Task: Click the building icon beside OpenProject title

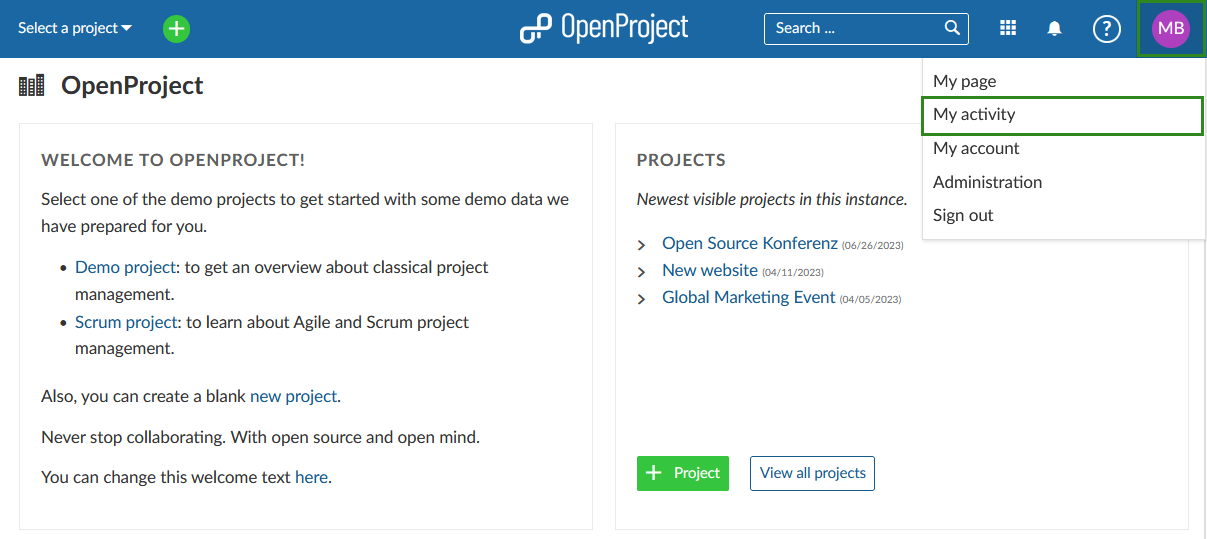Action: [x=32, y=86]
